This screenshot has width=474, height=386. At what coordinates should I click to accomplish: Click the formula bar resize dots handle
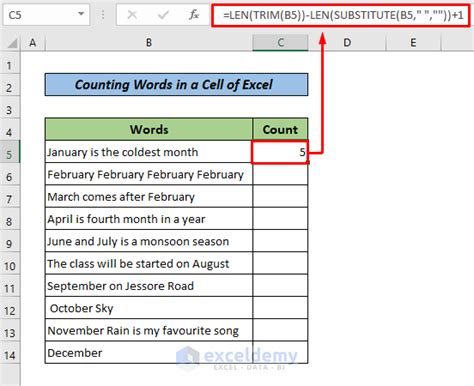tap(103, 15)
